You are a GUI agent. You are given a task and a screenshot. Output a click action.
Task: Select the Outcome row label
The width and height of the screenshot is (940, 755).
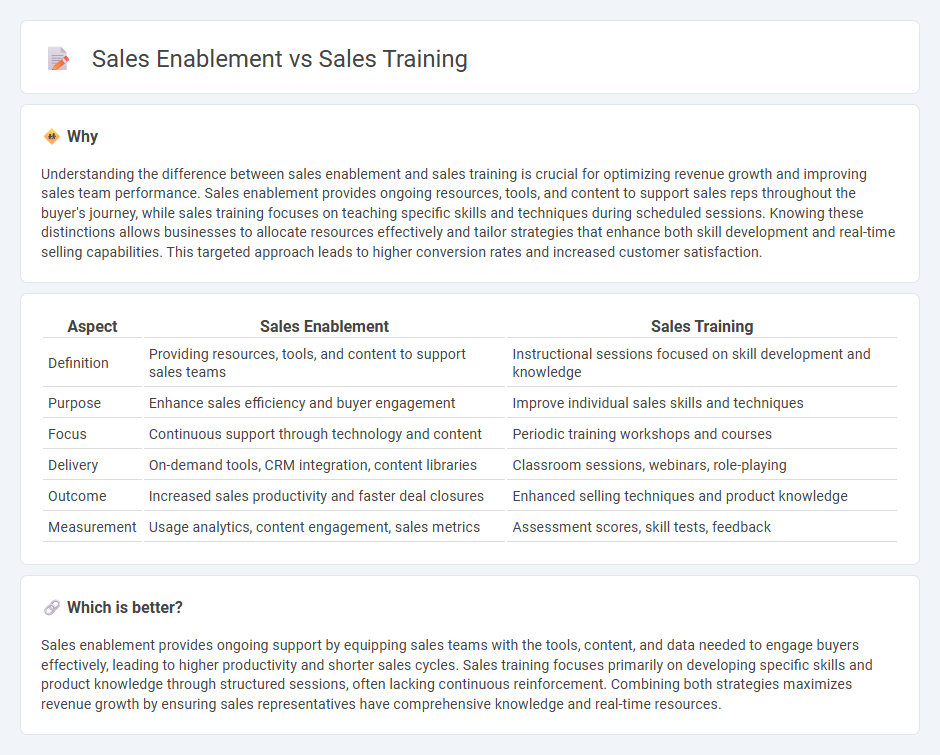click(77, 496)
